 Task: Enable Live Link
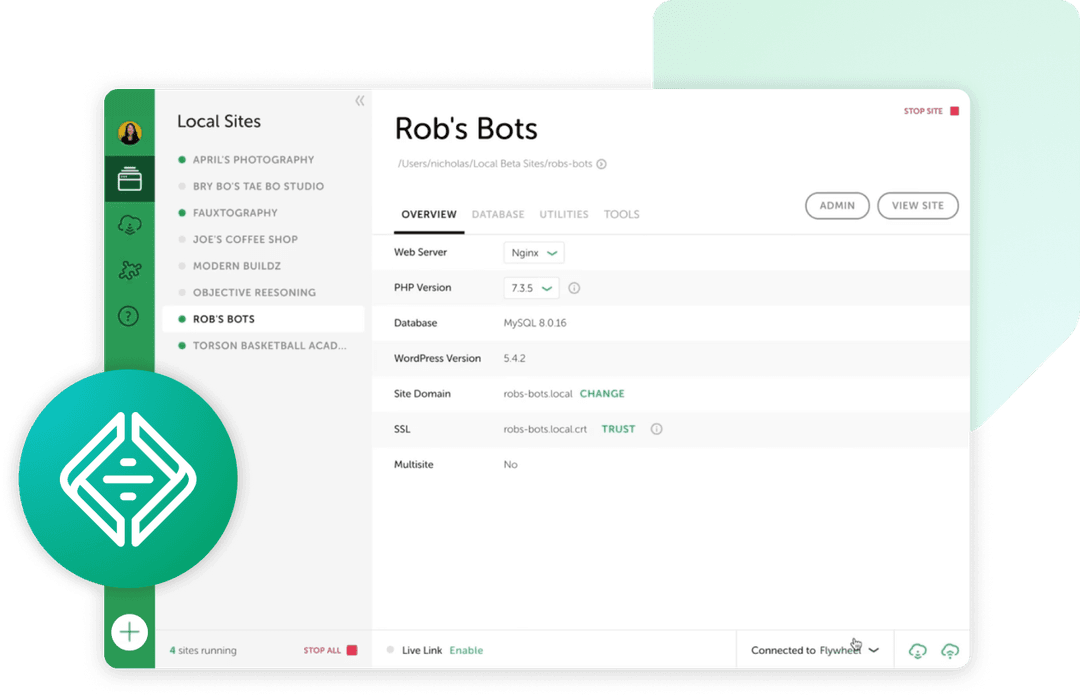pyautogui.click(x=466, y=650)
